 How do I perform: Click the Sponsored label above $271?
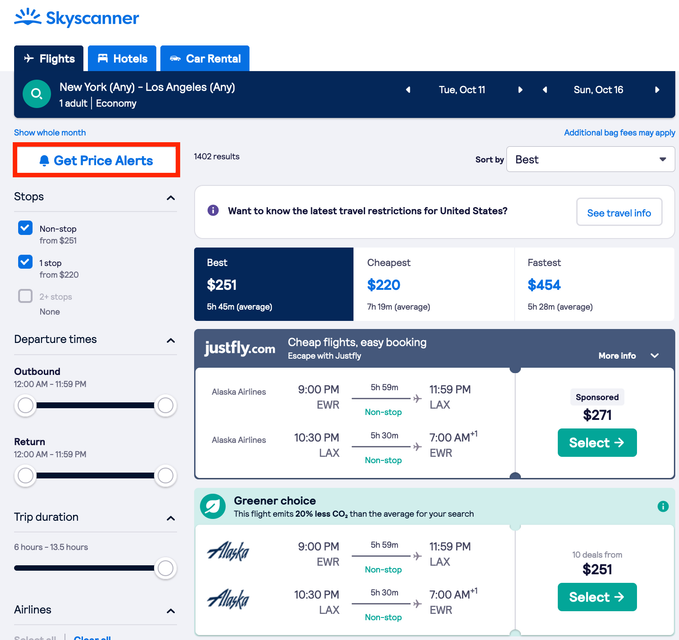(x=597, y=397)
